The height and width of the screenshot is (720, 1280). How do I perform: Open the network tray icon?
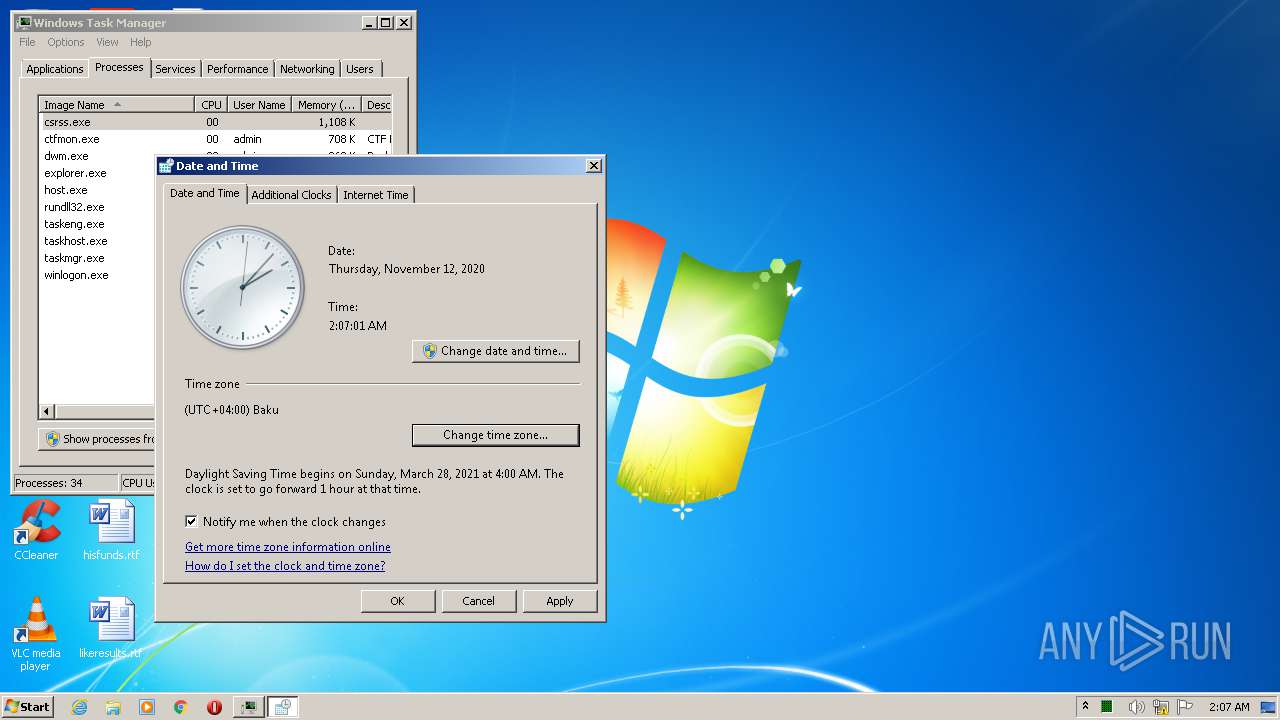pyautogui.click(x=1161, y=707)
